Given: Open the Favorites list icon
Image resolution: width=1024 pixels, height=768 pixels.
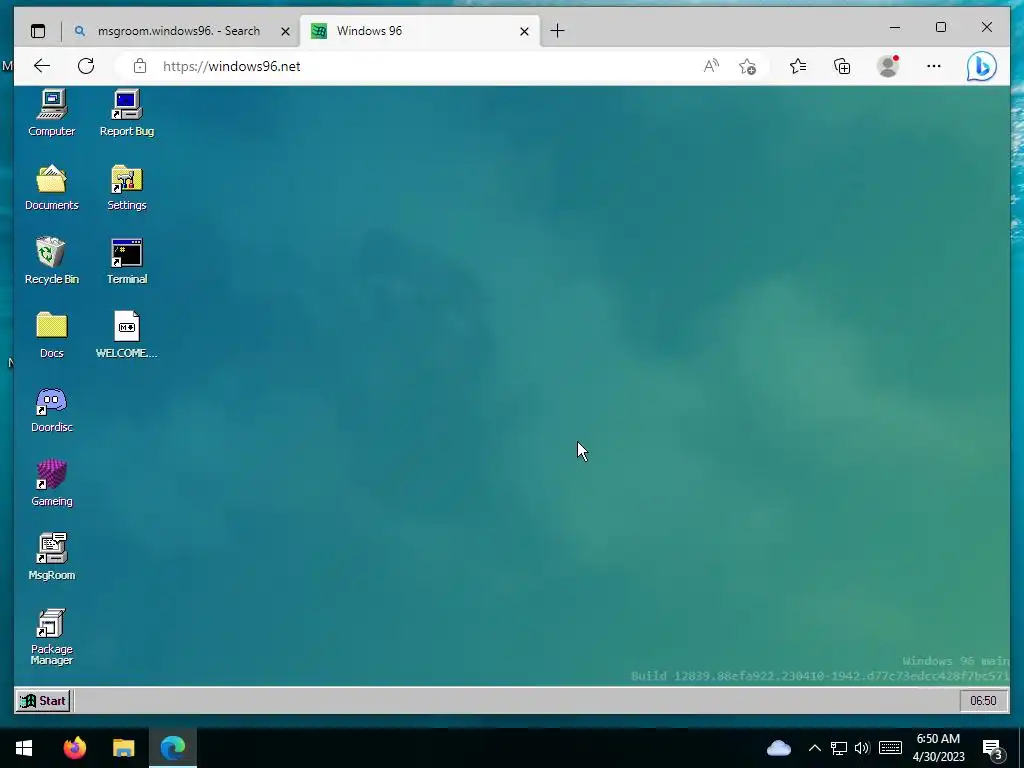Looking at the screenshot, I should tap(798, 66).
